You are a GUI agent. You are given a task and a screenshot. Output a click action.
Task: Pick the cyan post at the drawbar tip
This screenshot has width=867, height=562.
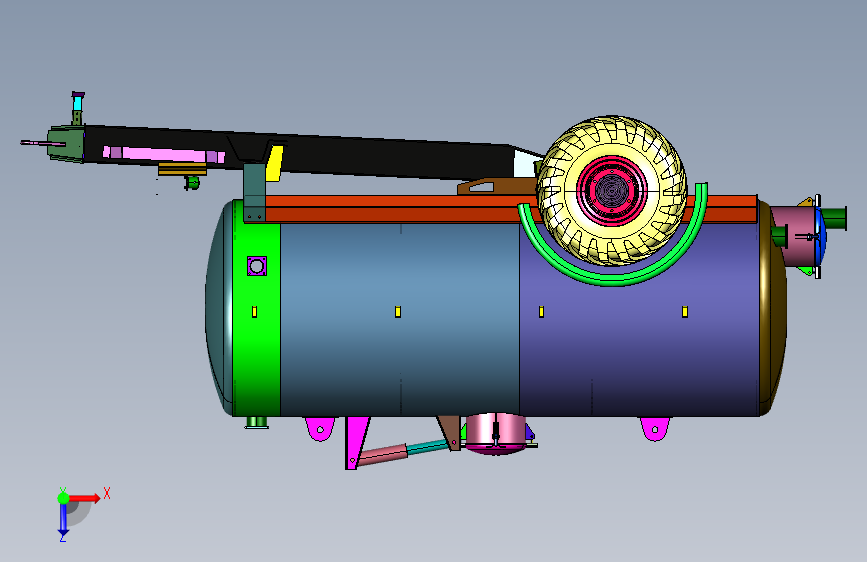(77, 102)
